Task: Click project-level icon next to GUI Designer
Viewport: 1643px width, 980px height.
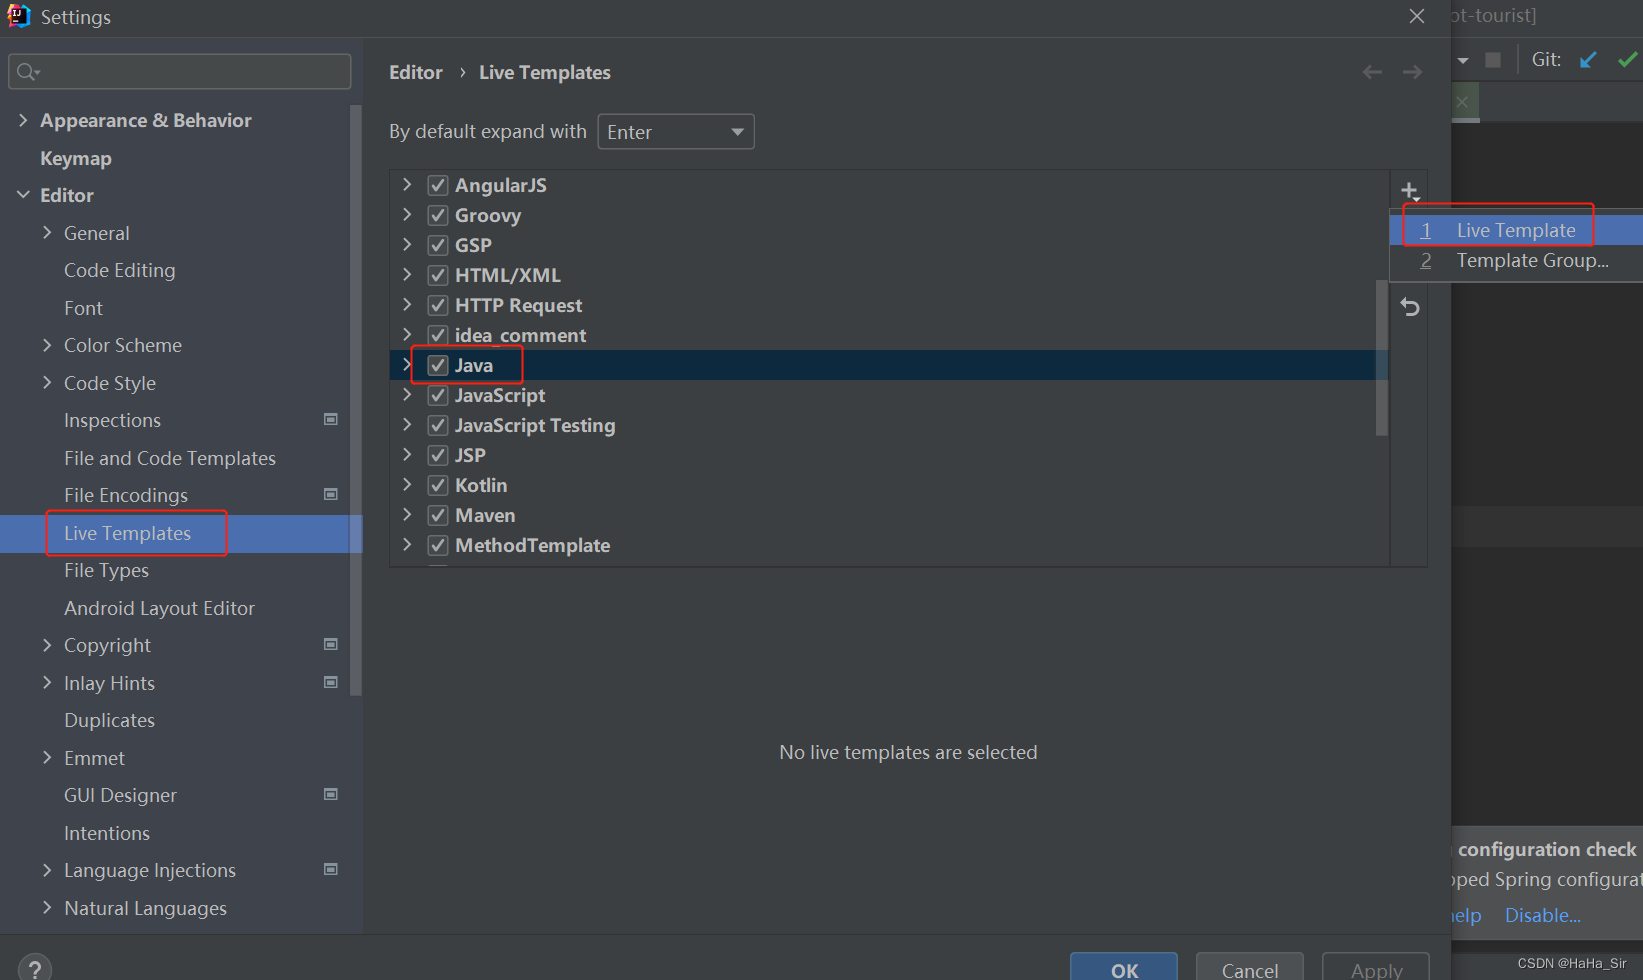Action: 331,794
